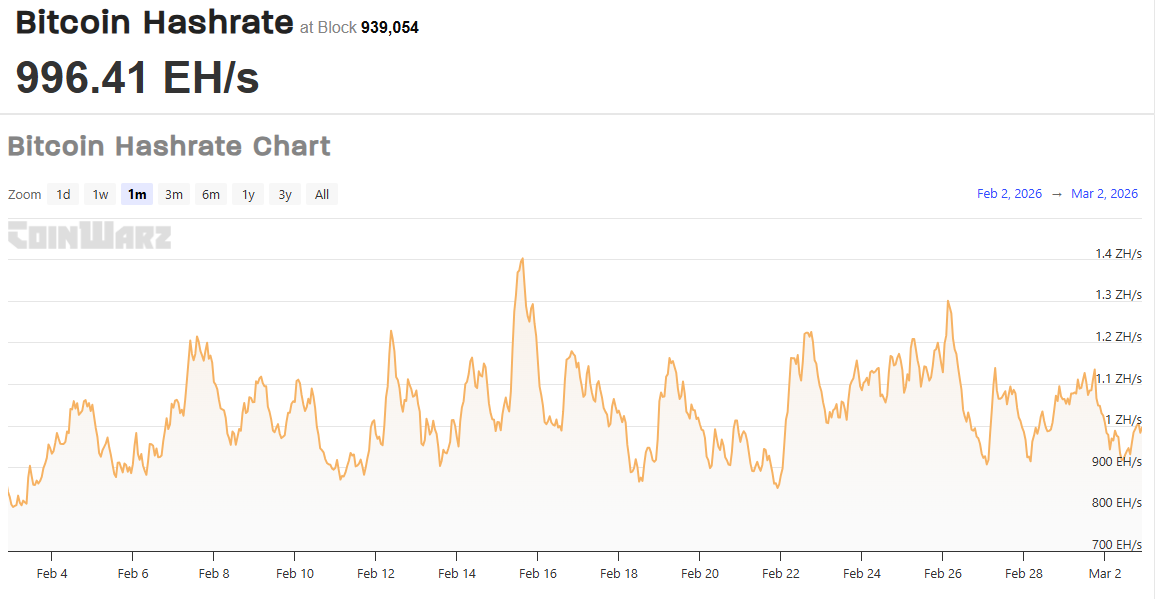Click the 800 EH/s axis label
This screenshot has width=1155, height=599.
pos(1117,503)
